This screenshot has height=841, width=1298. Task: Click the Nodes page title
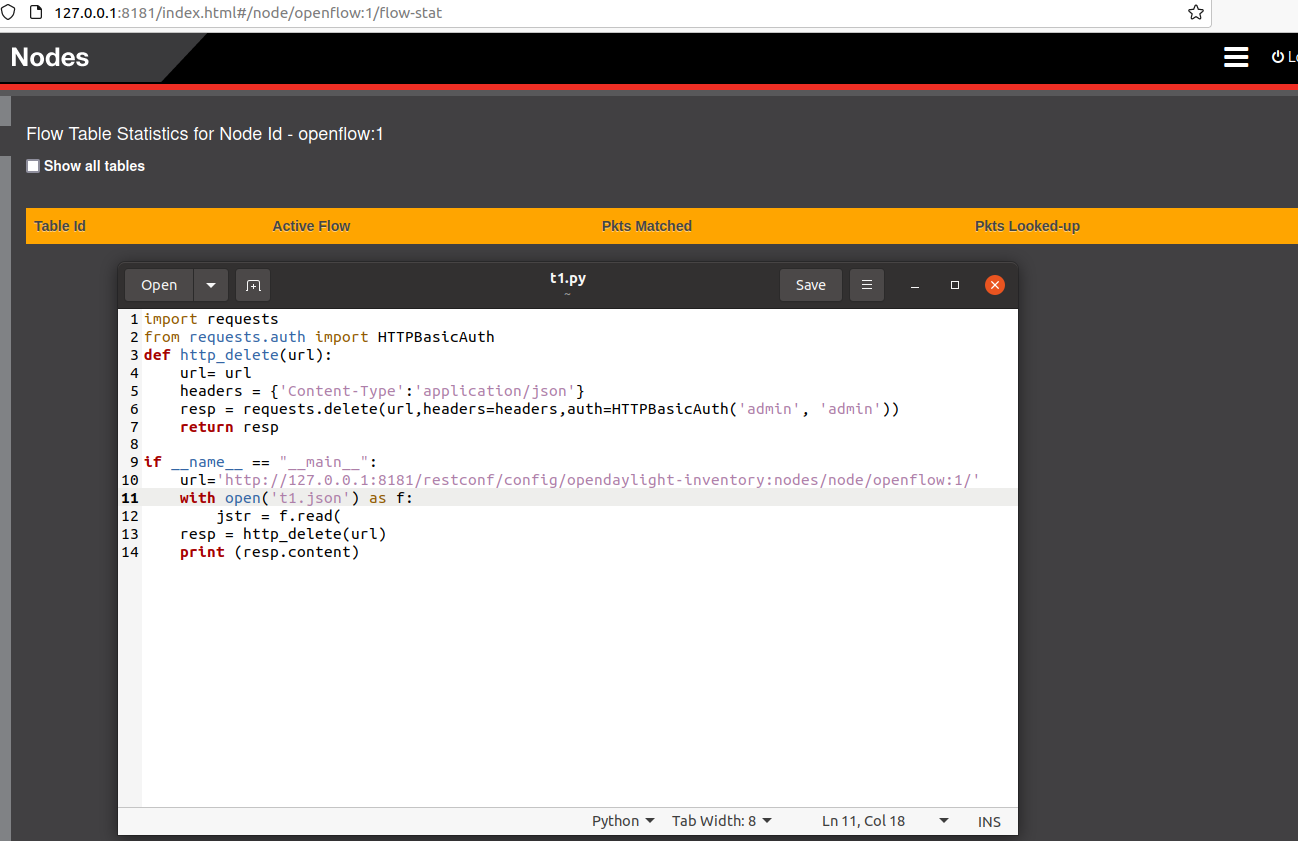50,57
